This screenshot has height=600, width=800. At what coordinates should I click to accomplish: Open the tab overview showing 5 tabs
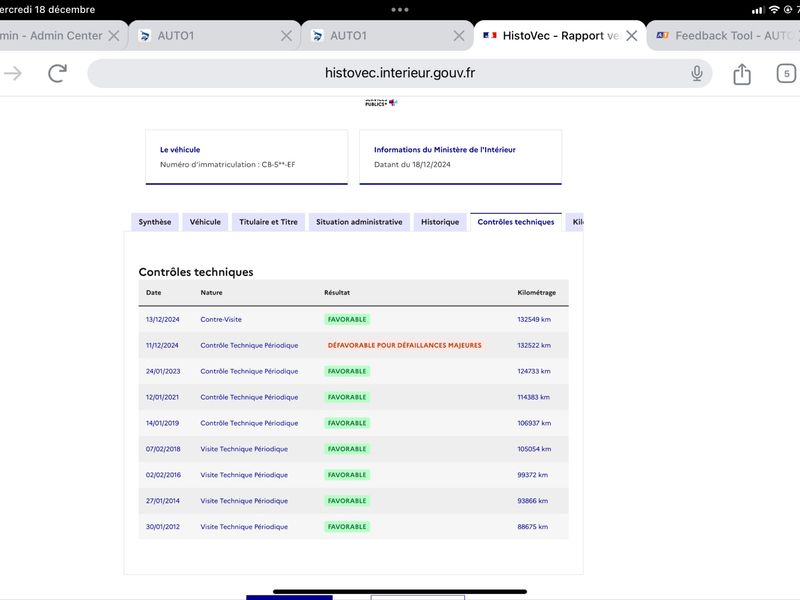pos(786,73)
